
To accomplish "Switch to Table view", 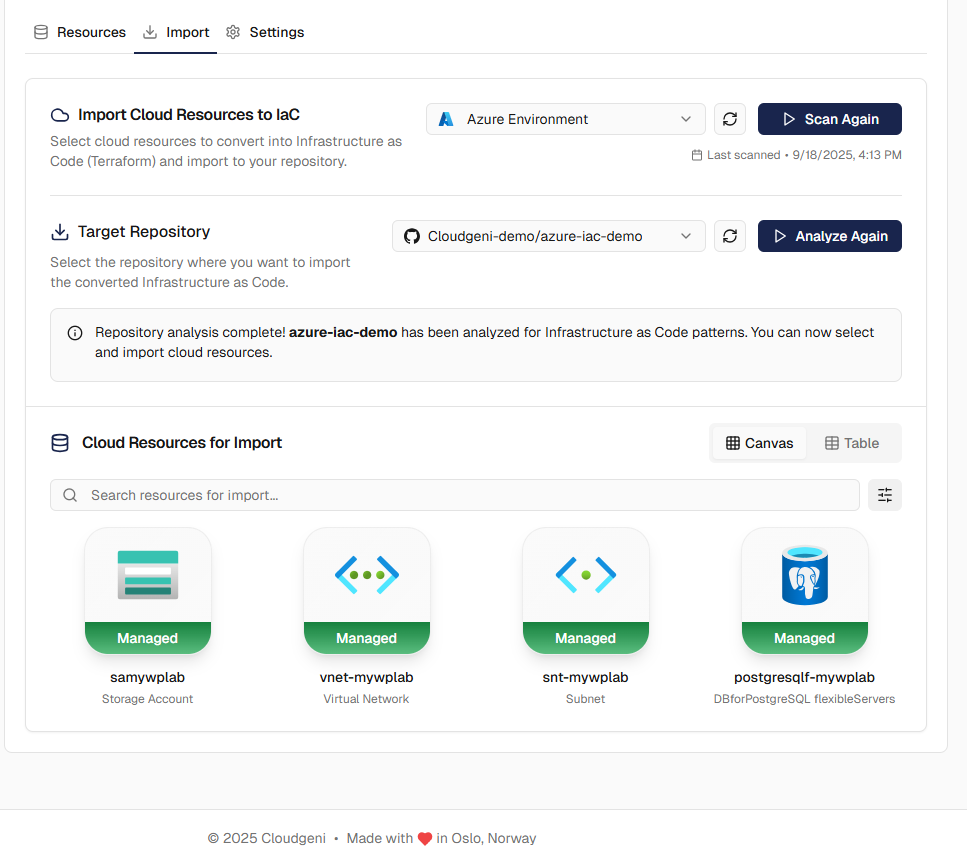I will tap(852, 443).
